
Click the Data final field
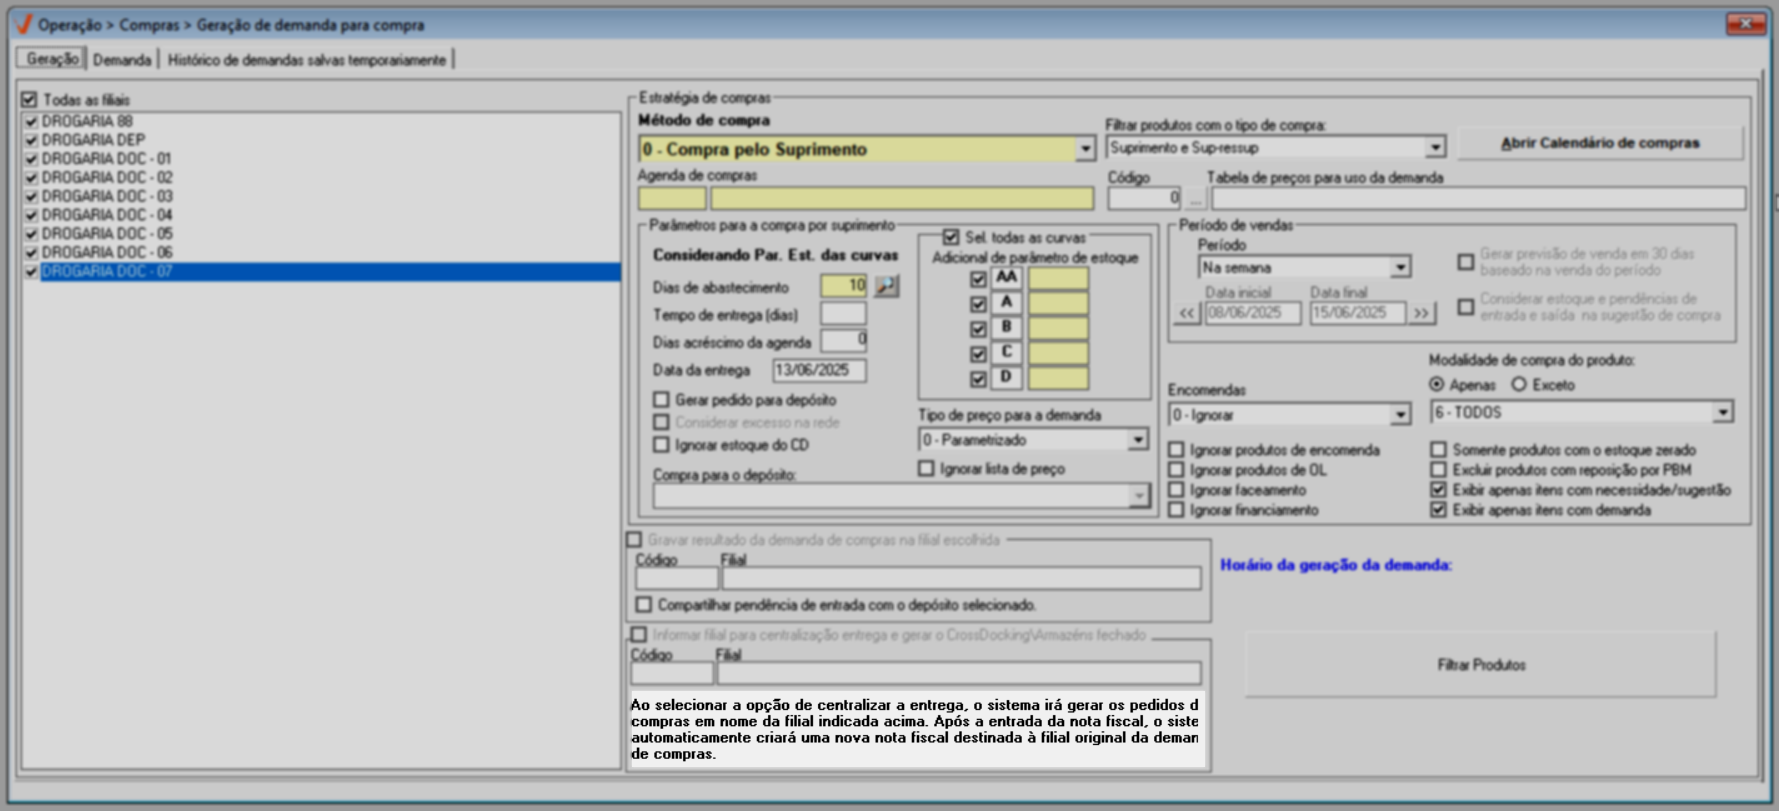tap(1358, 313)
